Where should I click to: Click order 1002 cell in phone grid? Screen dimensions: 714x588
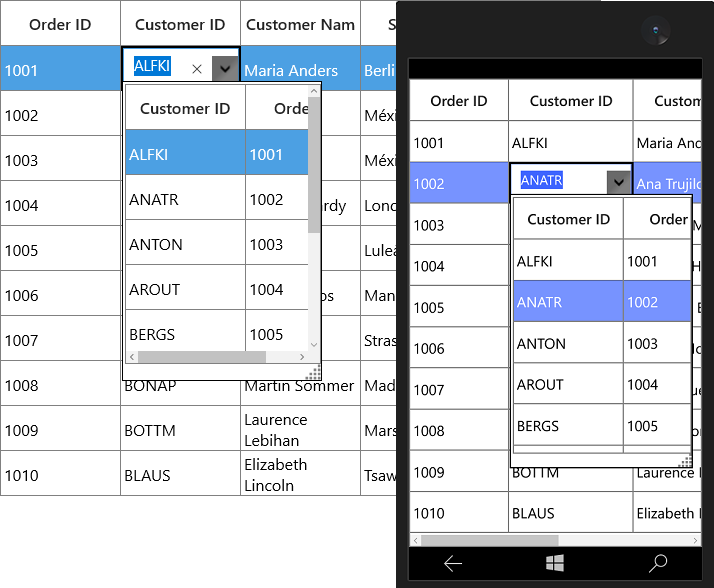pos(459,183)
